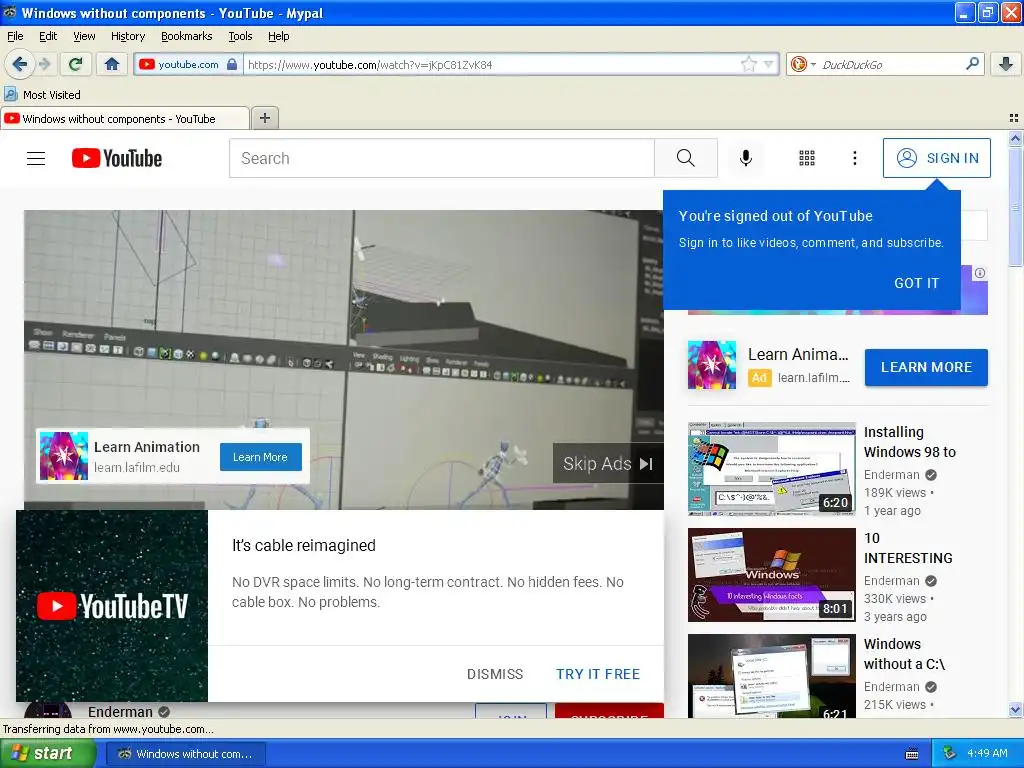Focus the YouTube Search field

point(441,158)
